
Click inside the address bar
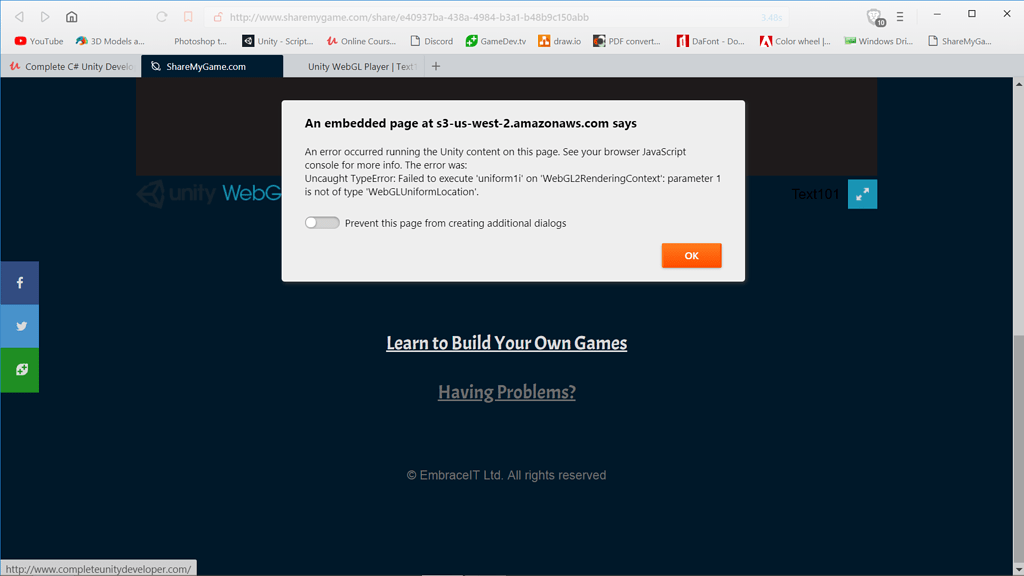click(x=450, y=17)
